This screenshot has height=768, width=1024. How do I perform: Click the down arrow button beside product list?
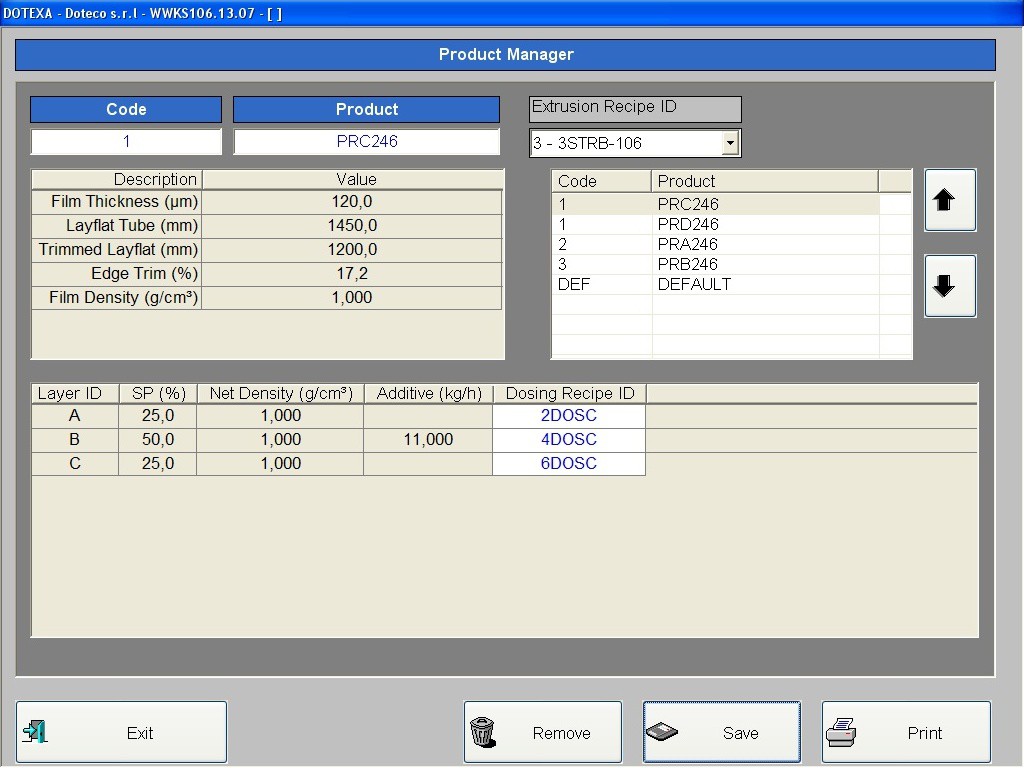(x=950, y=286)
